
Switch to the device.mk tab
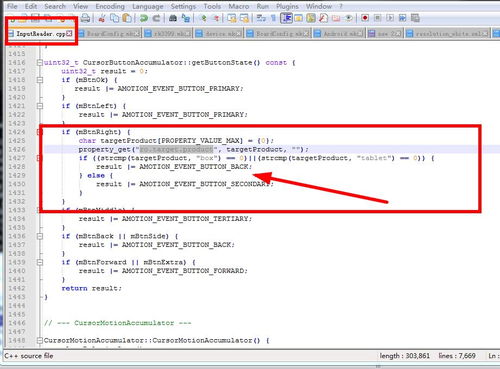[x=219, y=33]
